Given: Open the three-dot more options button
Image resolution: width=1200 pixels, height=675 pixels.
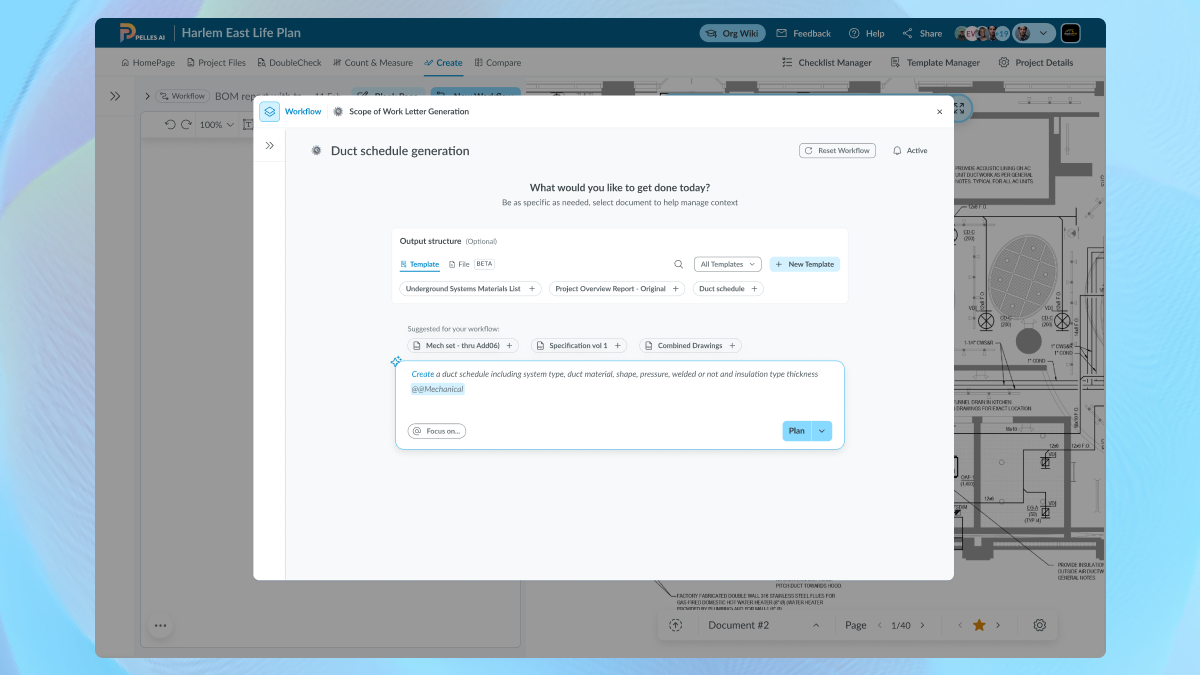Looking at the screenshot, I should 160,626.
